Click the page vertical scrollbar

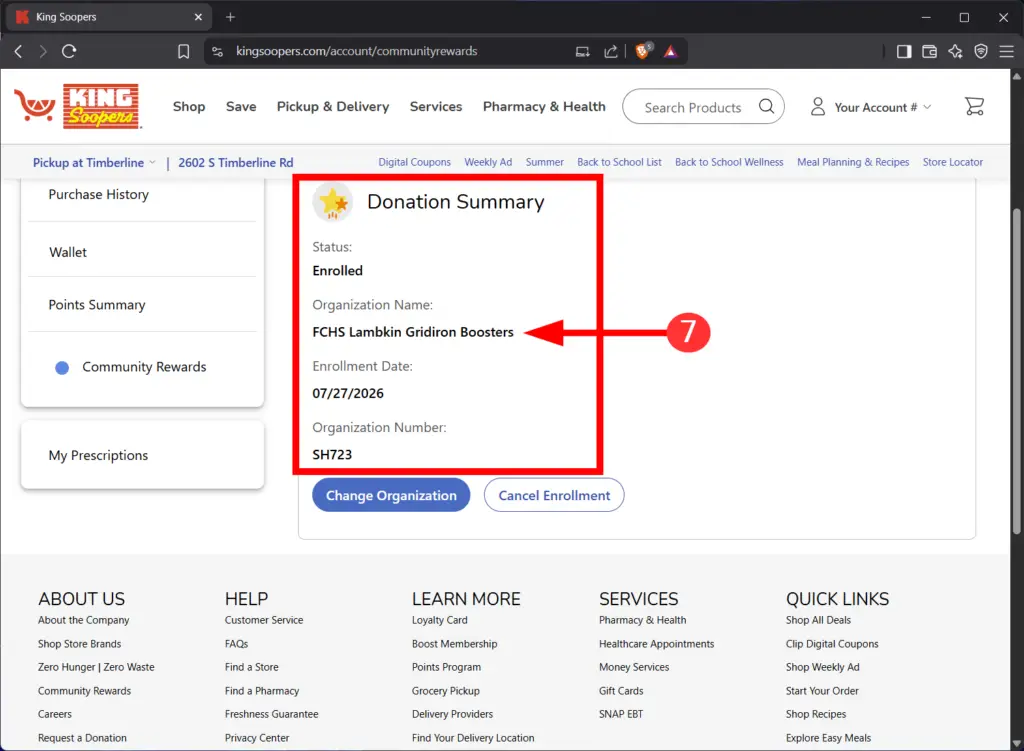tap(1017, 371)
